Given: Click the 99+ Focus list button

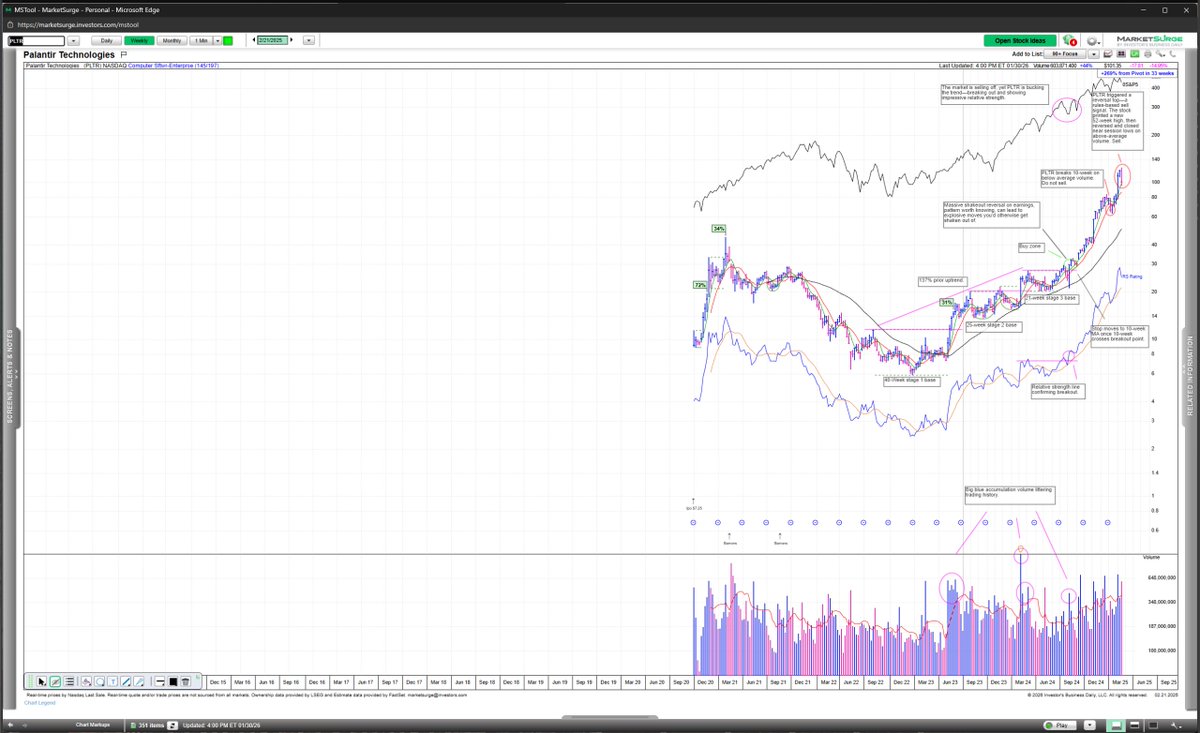Looking at the screenshot, I should click(x=1064, y=54).
